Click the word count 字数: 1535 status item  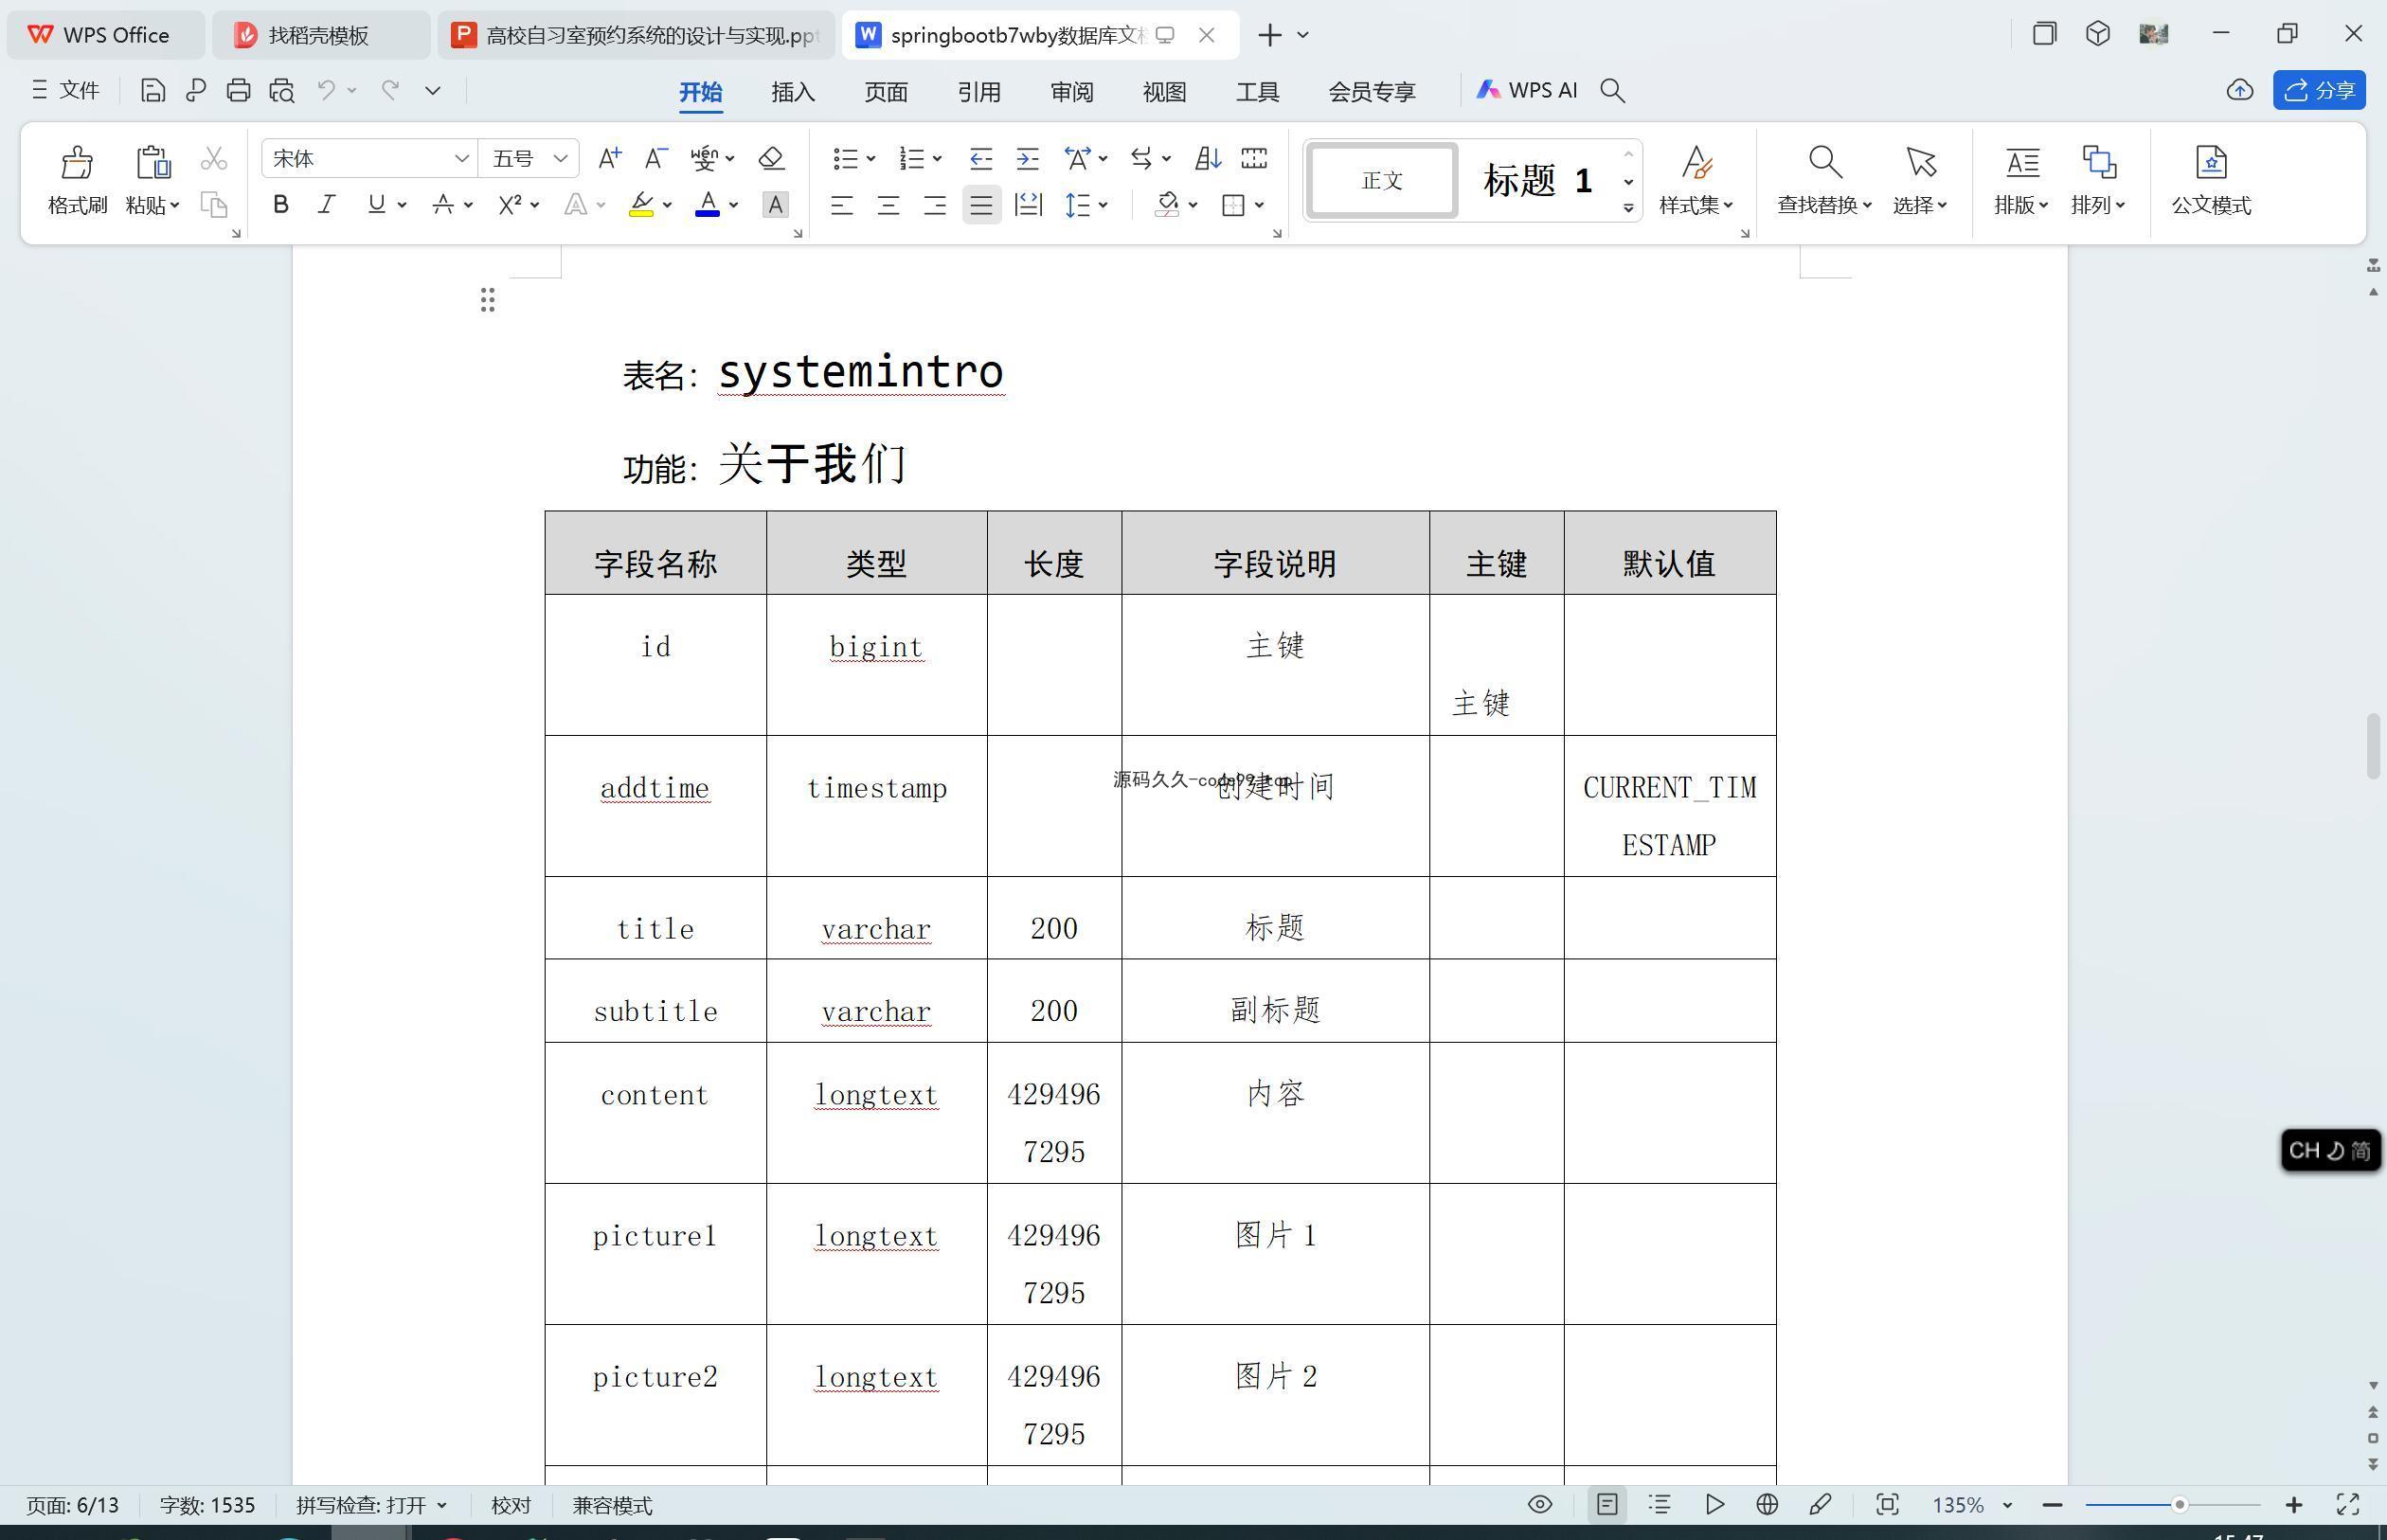207,1505
